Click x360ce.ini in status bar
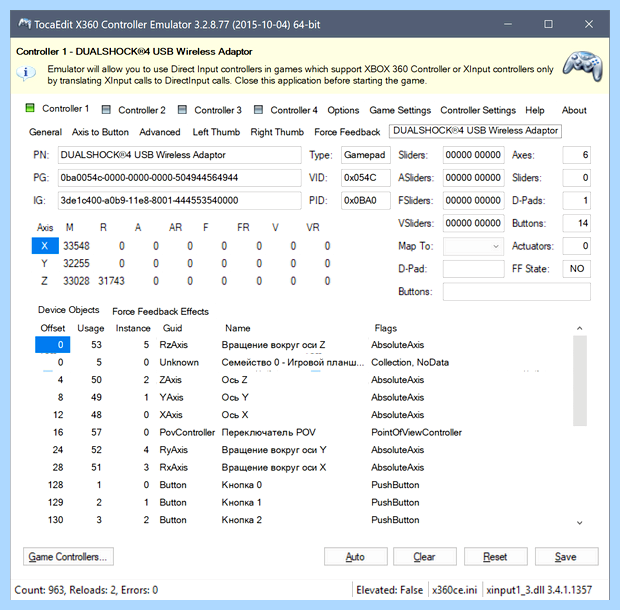Viewport: 620px width, 610px height. [455, 590]
